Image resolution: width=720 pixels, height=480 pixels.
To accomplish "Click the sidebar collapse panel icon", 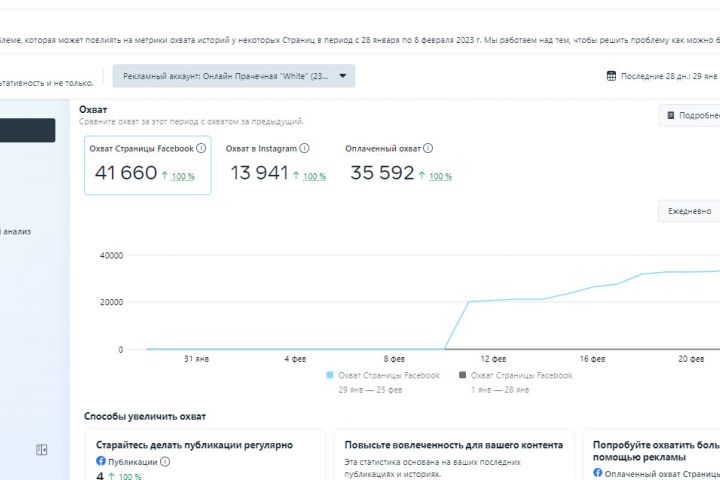I will (x=42, y=450).
